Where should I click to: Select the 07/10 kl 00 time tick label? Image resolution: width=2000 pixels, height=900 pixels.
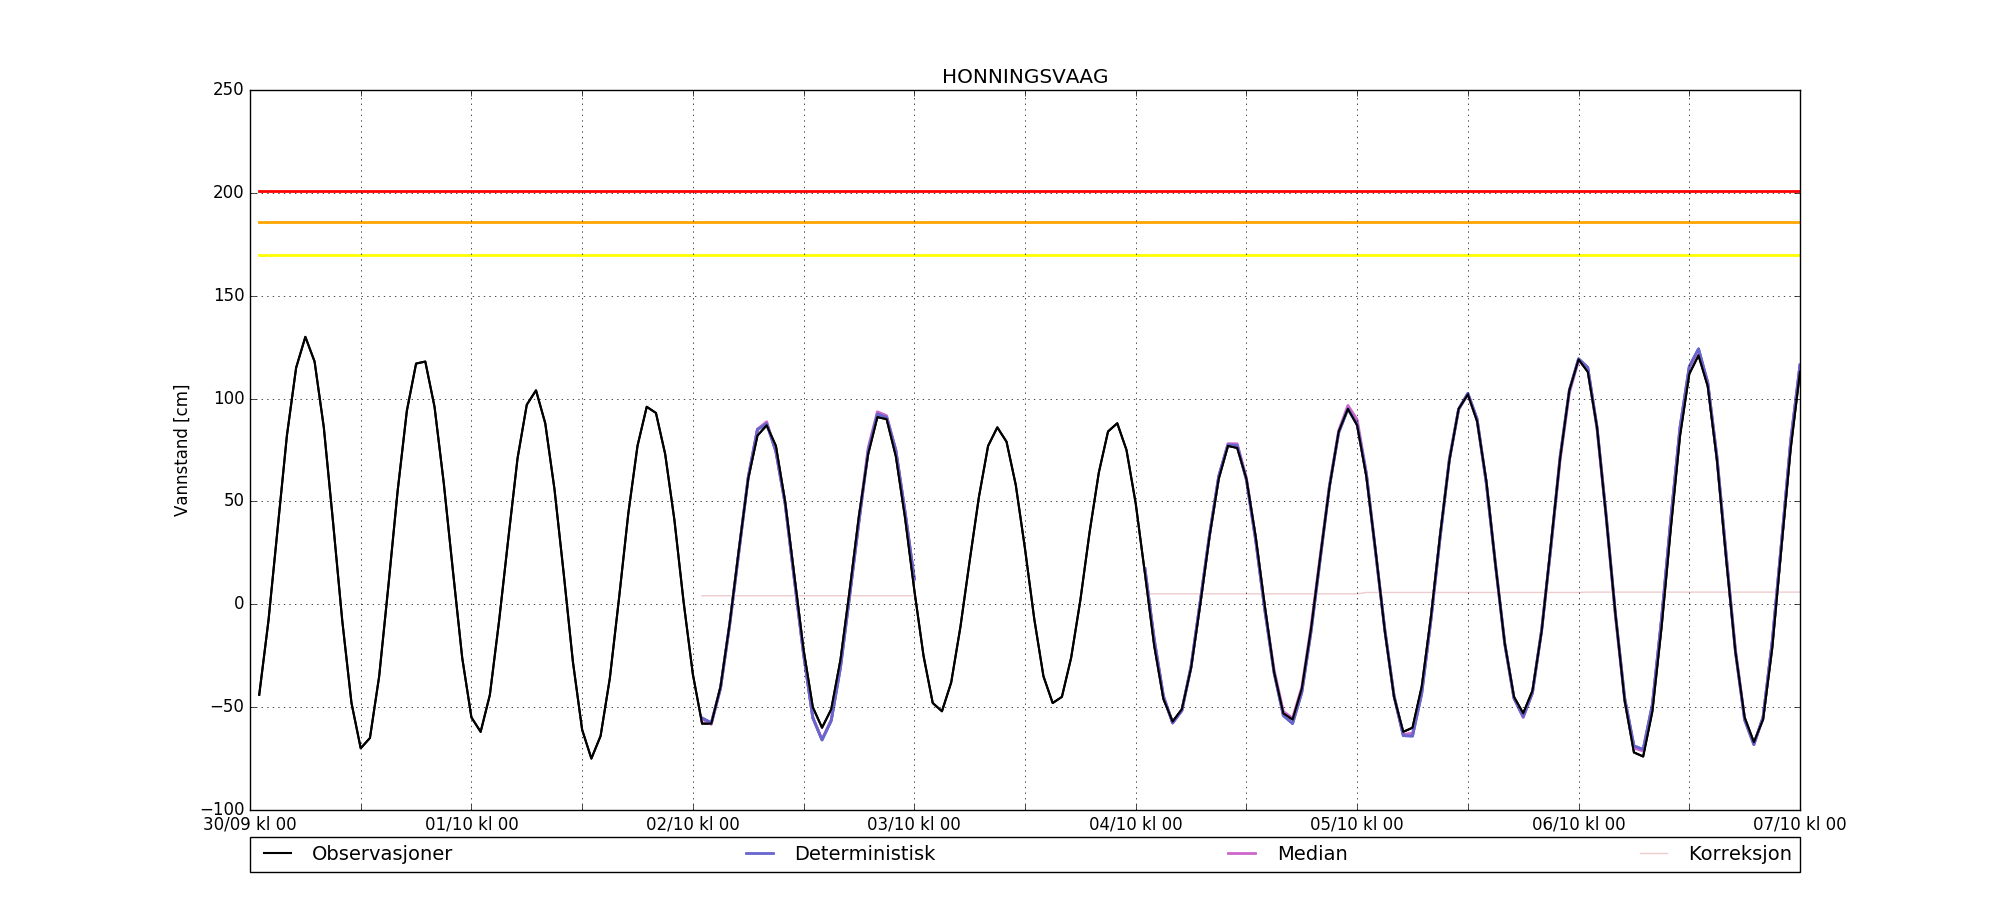(1799, 825)
